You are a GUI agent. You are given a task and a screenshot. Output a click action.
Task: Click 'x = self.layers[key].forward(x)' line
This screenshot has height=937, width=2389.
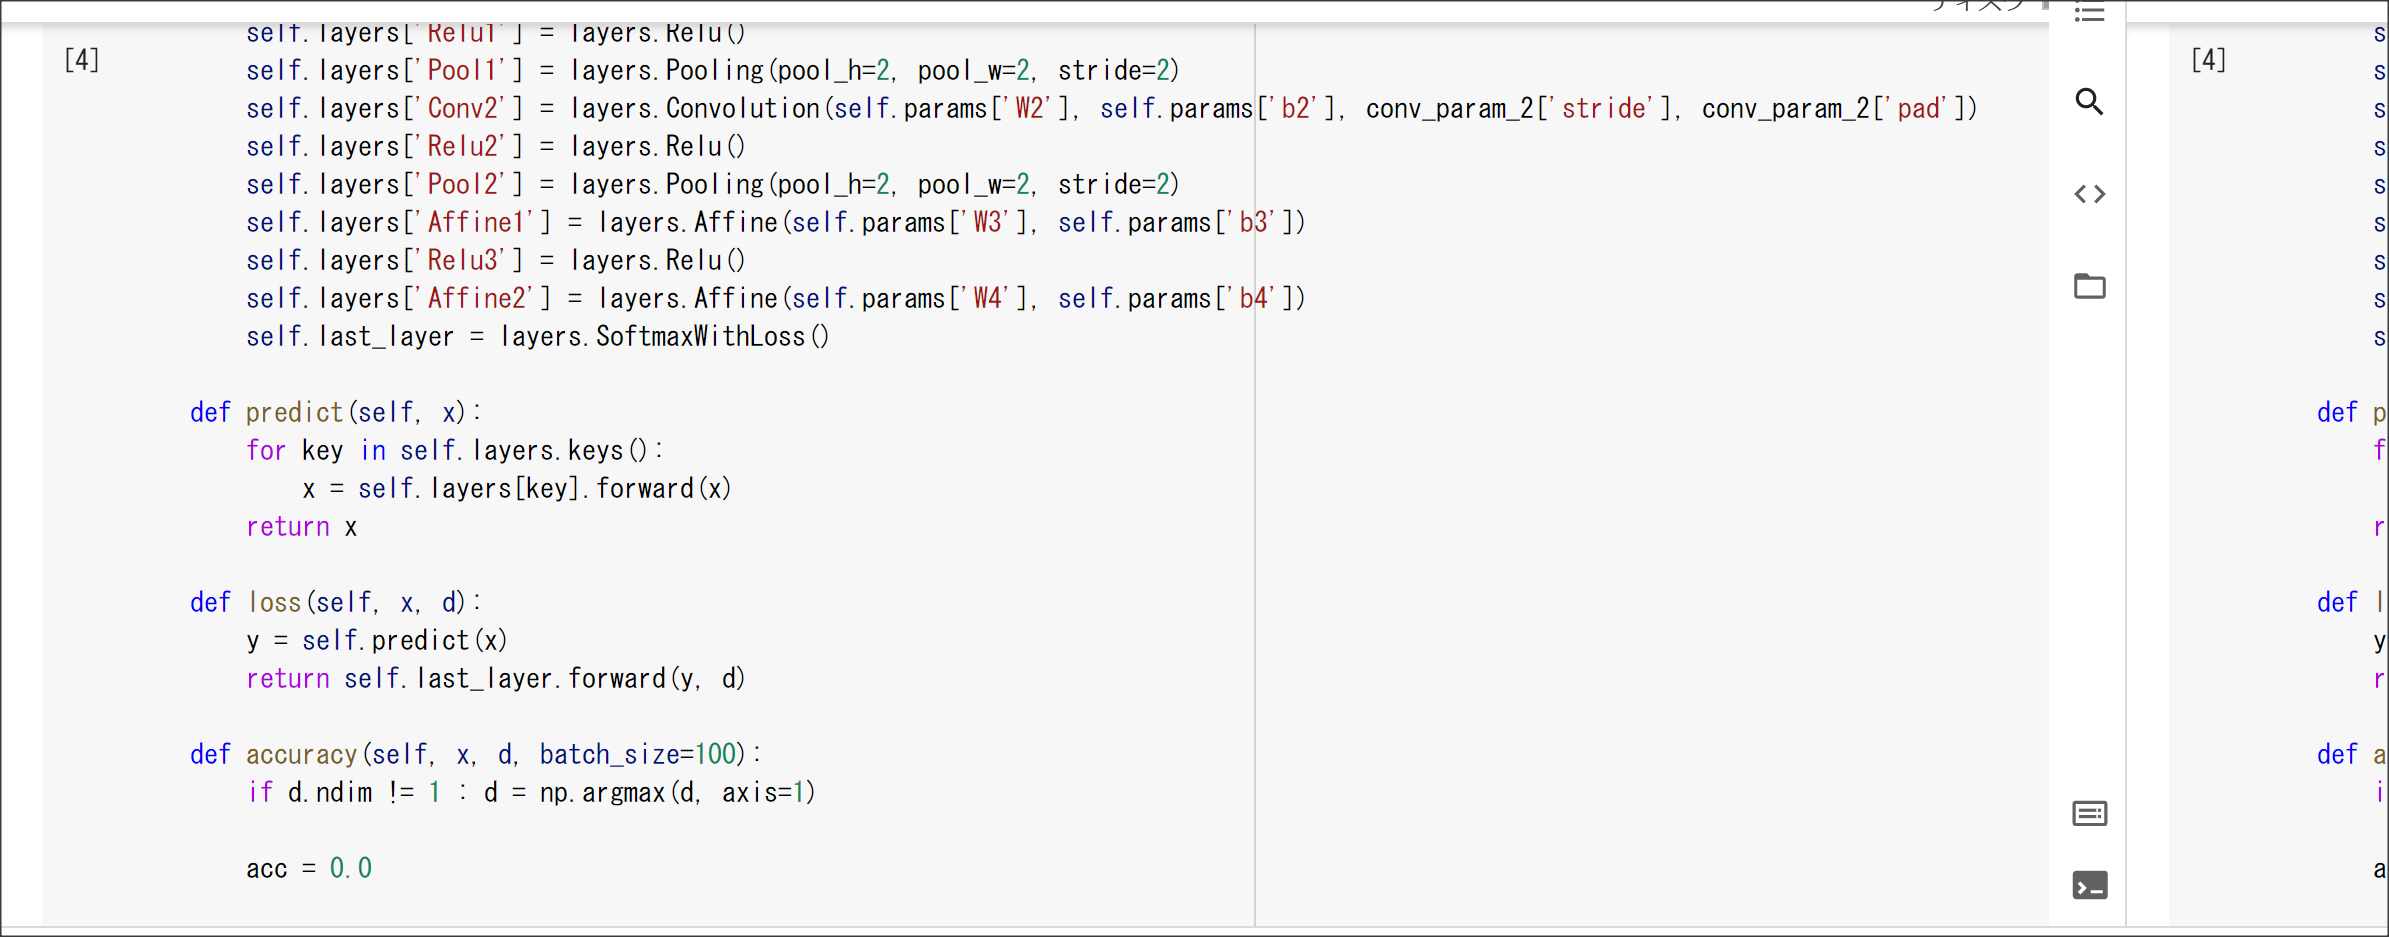pos(517,489)
